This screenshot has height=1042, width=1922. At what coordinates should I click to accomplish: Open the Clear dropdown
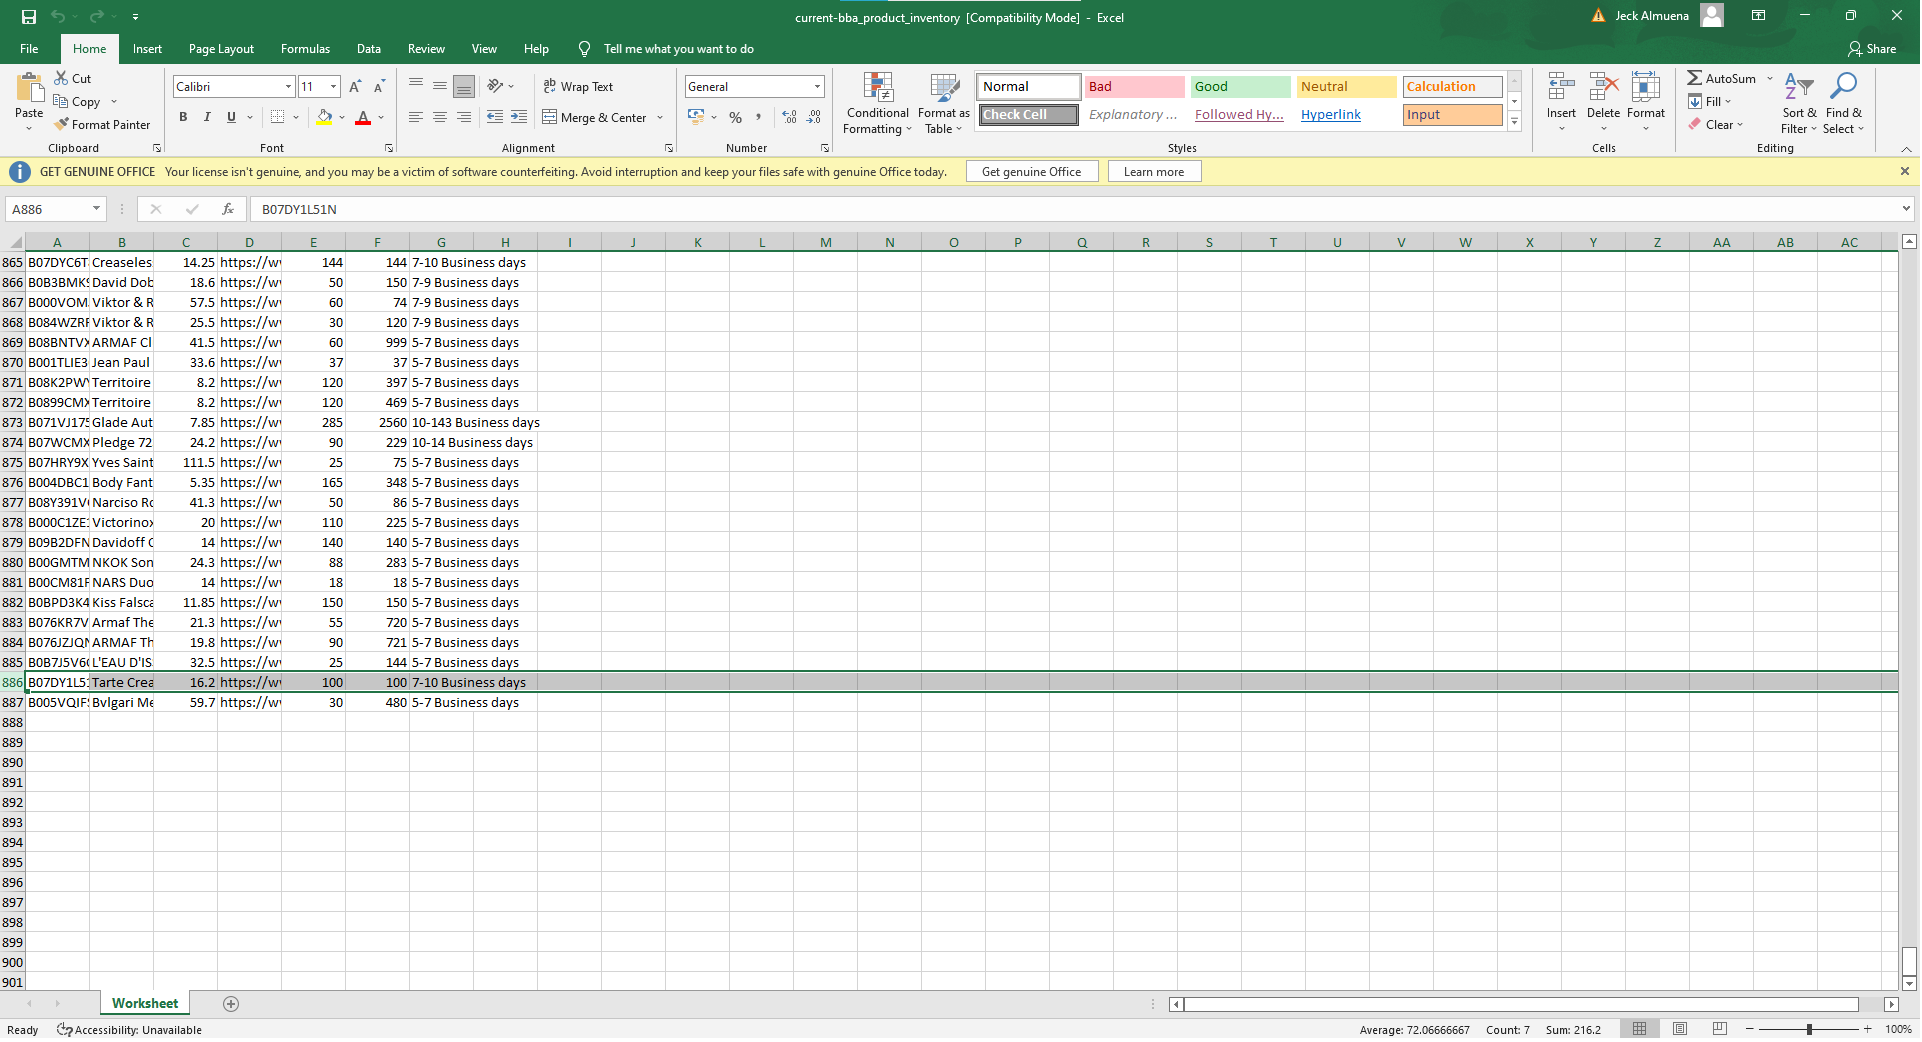[x=1716, y=125]
